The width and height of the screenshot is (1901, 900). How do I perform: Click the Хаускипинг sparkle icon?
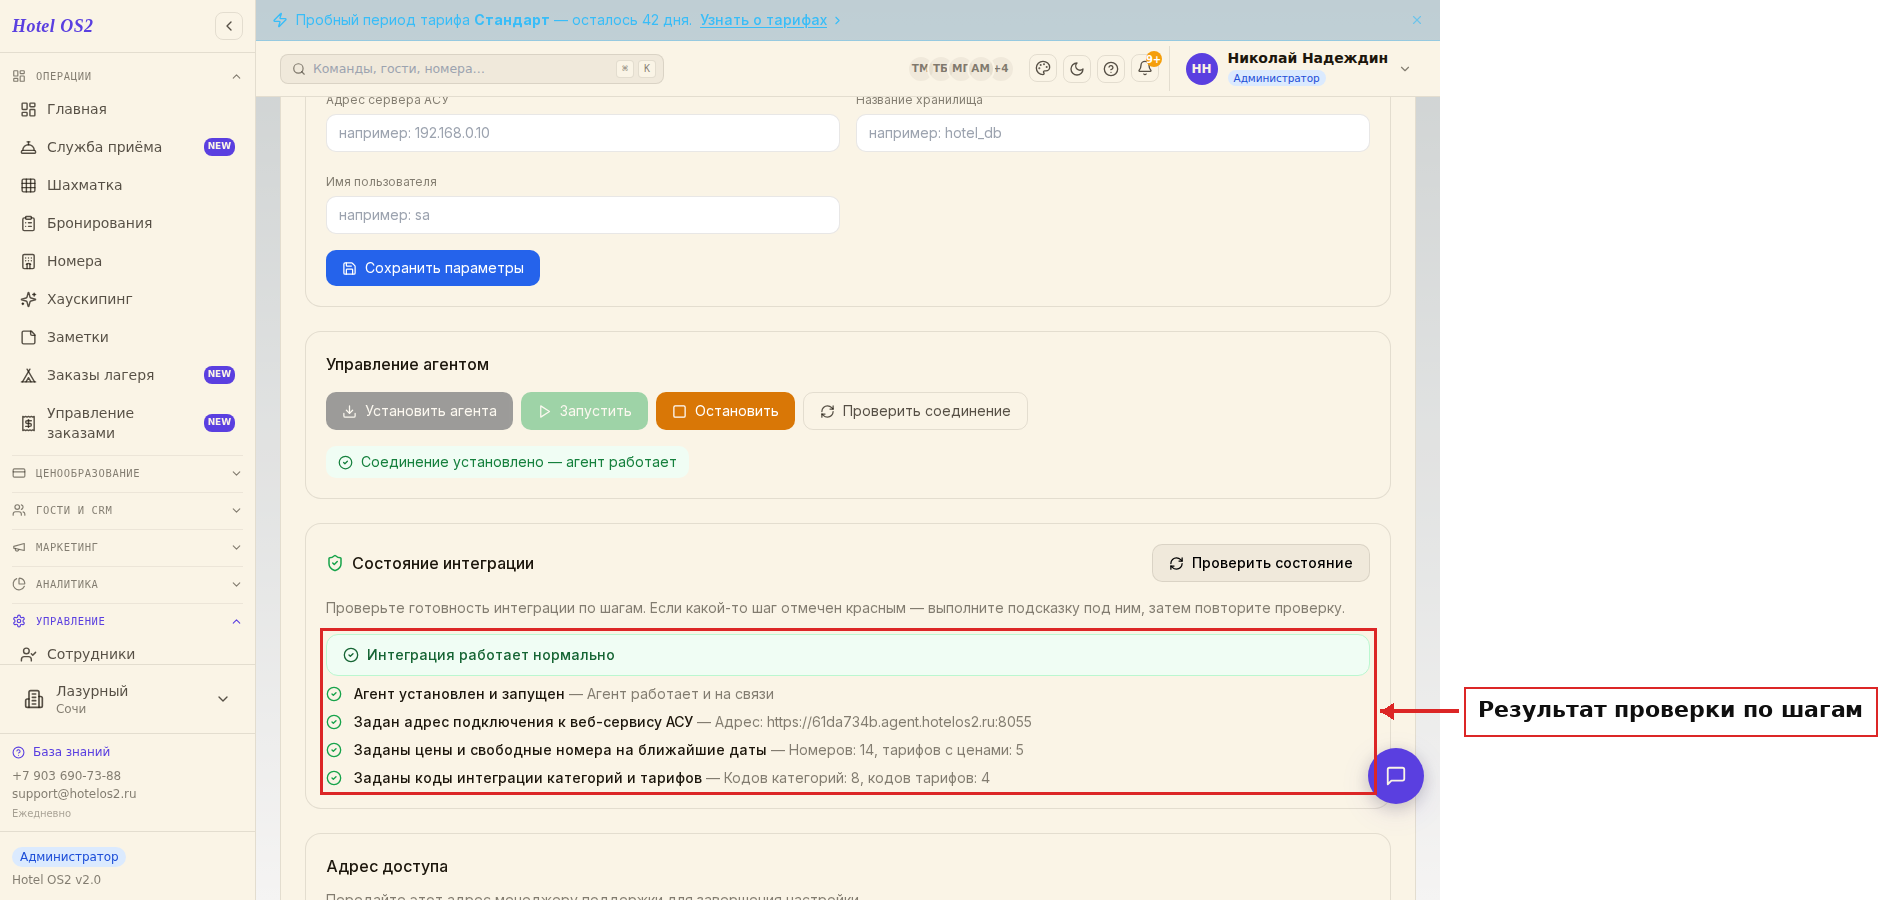tap(29, 299)
